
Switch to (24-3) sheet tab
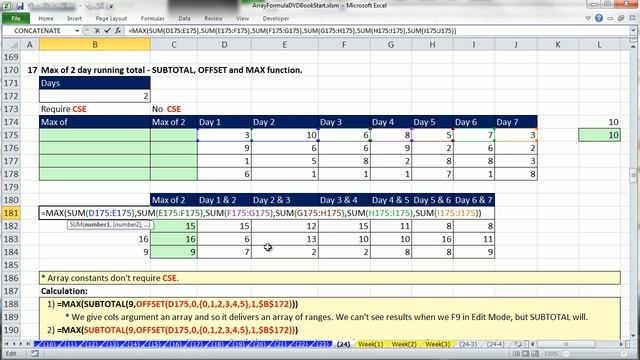point(468,344)
